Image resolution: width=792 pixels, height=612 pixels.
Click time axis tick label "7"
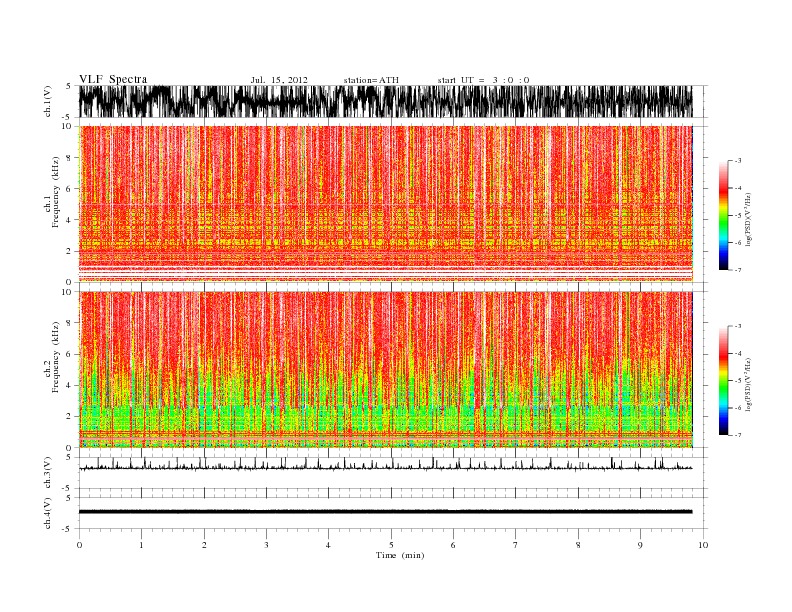(516, 545)
